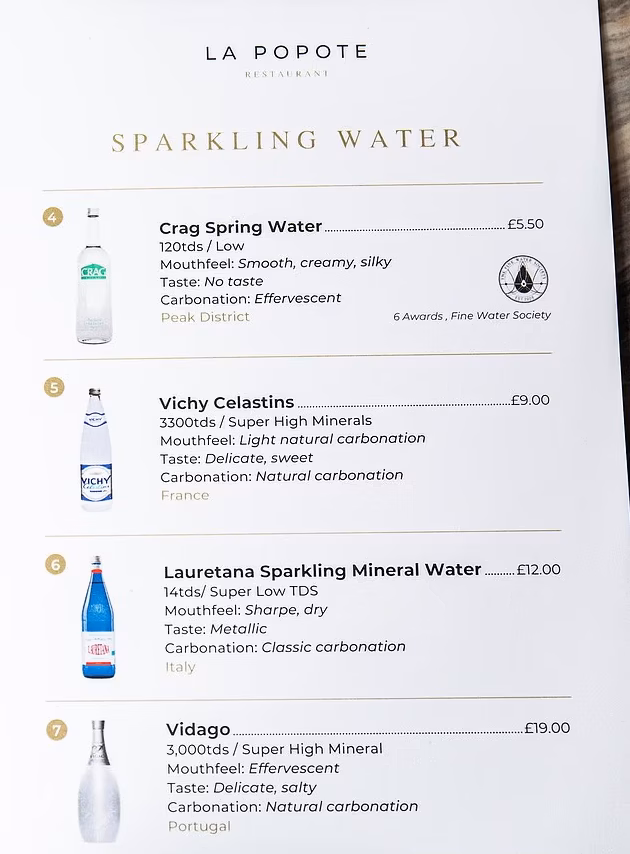Click the £19.00 price
Screen dimensions: 630x854
[x=547, y=728]
